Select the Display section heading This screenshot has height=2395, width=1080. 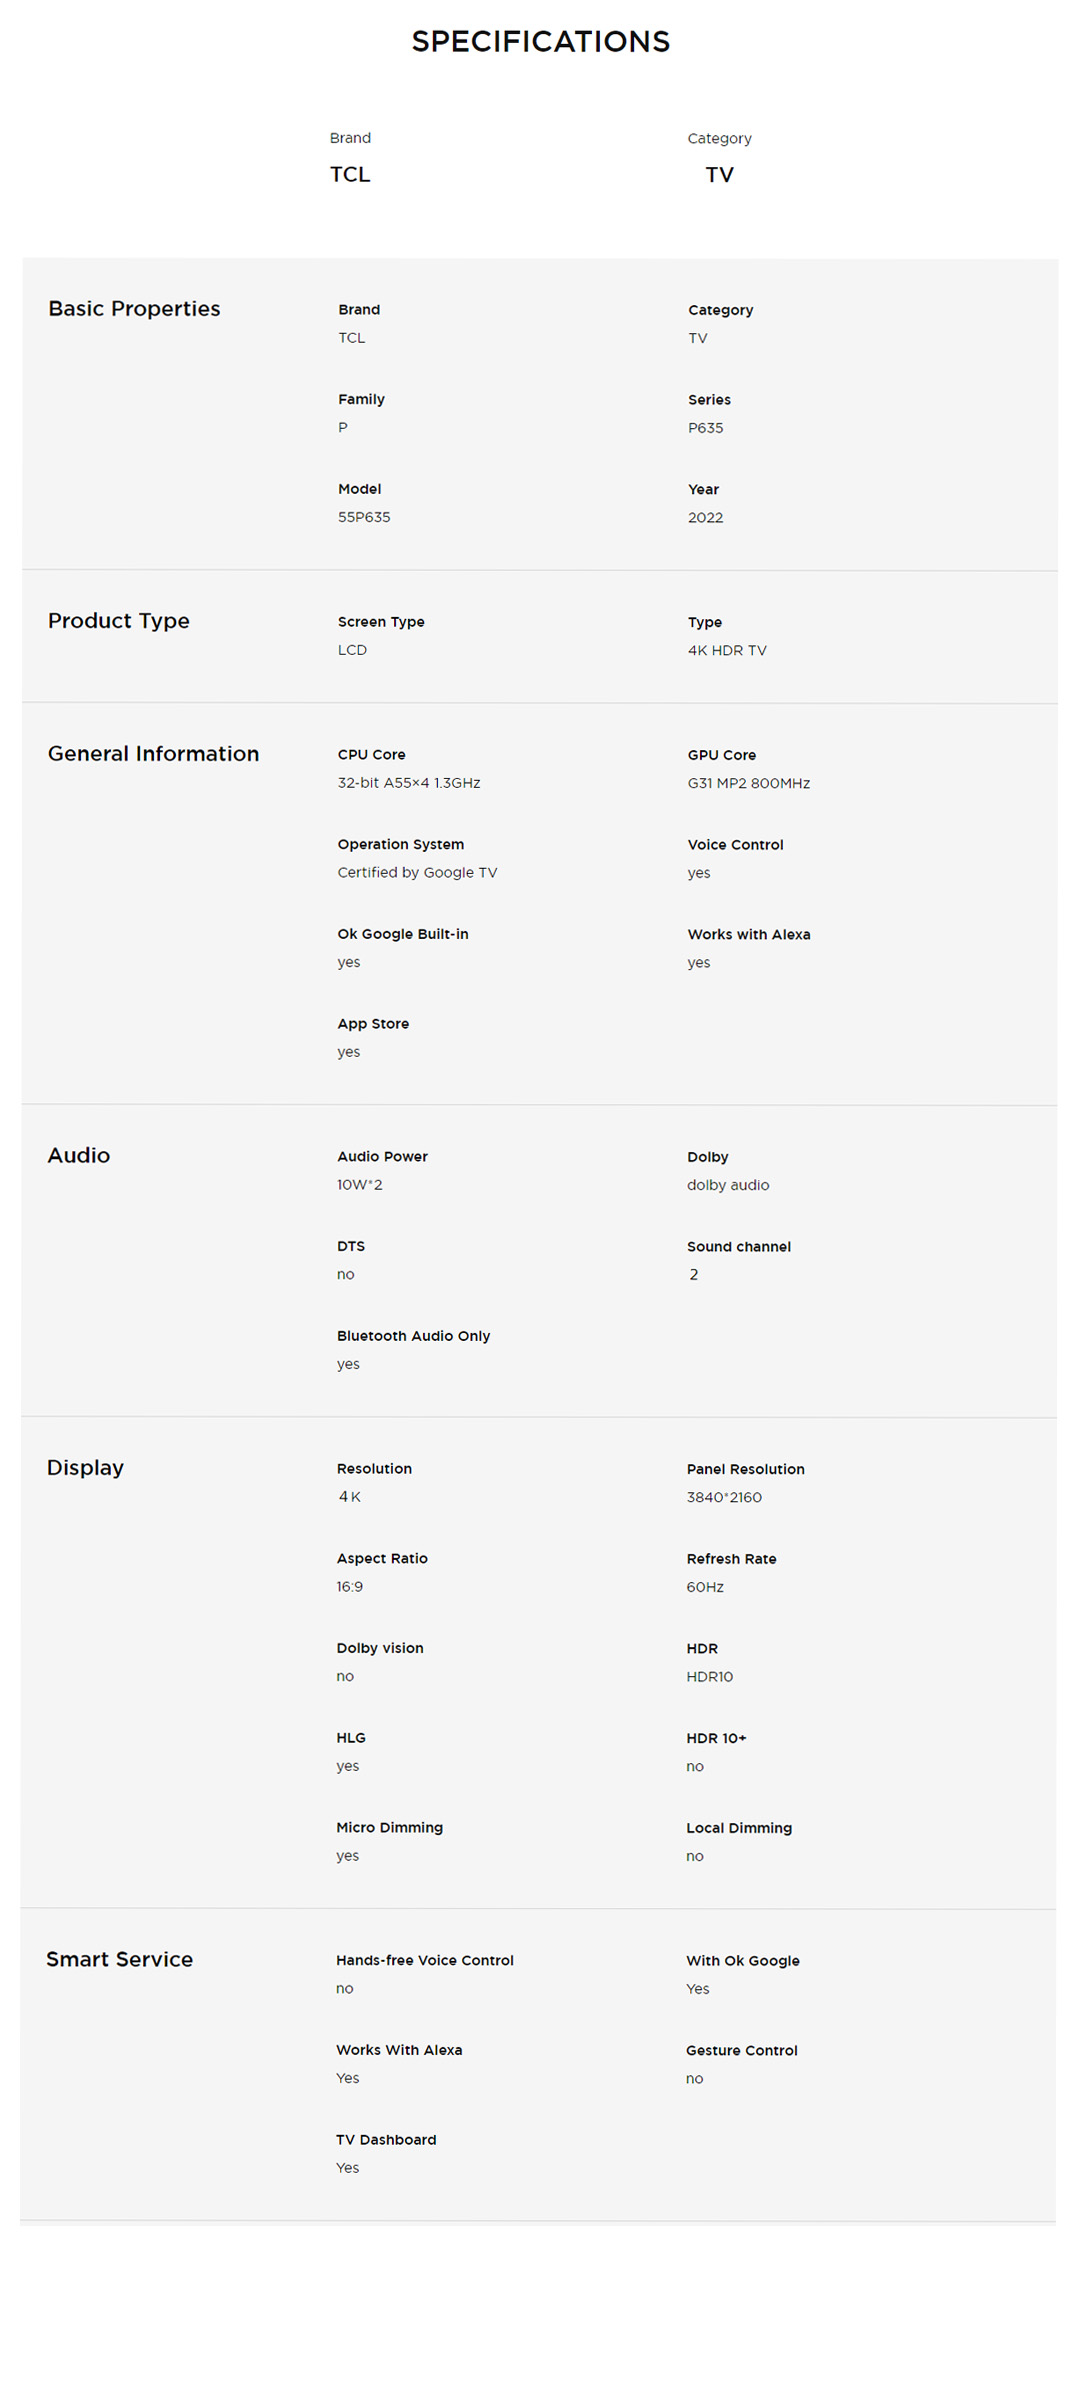[85, 1468]
